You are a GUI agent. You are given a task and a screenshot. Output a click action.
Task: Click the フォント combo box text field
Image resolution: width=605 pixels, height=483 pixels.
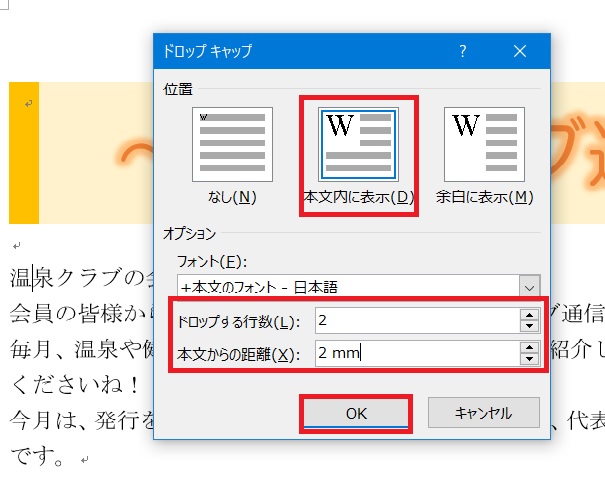348,287
